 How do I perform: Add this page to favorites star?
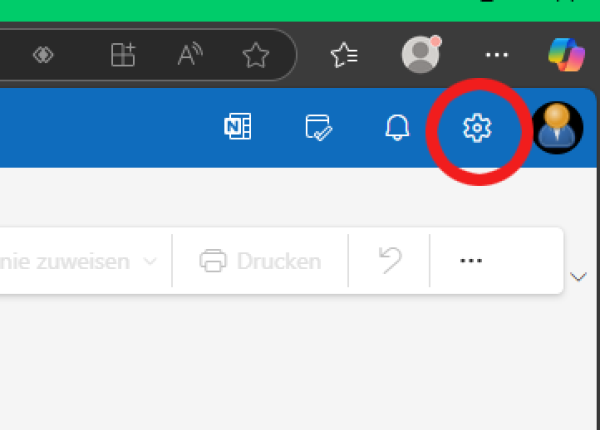click(x=256, y=55)
